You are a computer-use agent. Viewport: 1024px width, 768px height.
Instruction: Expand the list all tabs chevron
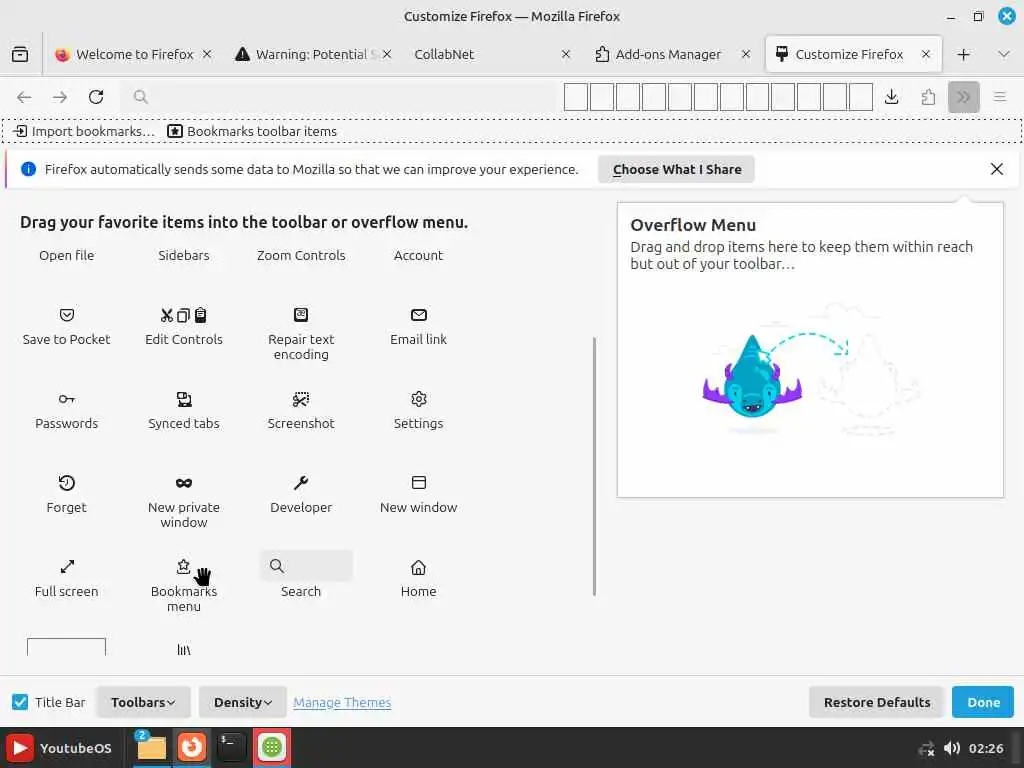(x=1004, y=54)
